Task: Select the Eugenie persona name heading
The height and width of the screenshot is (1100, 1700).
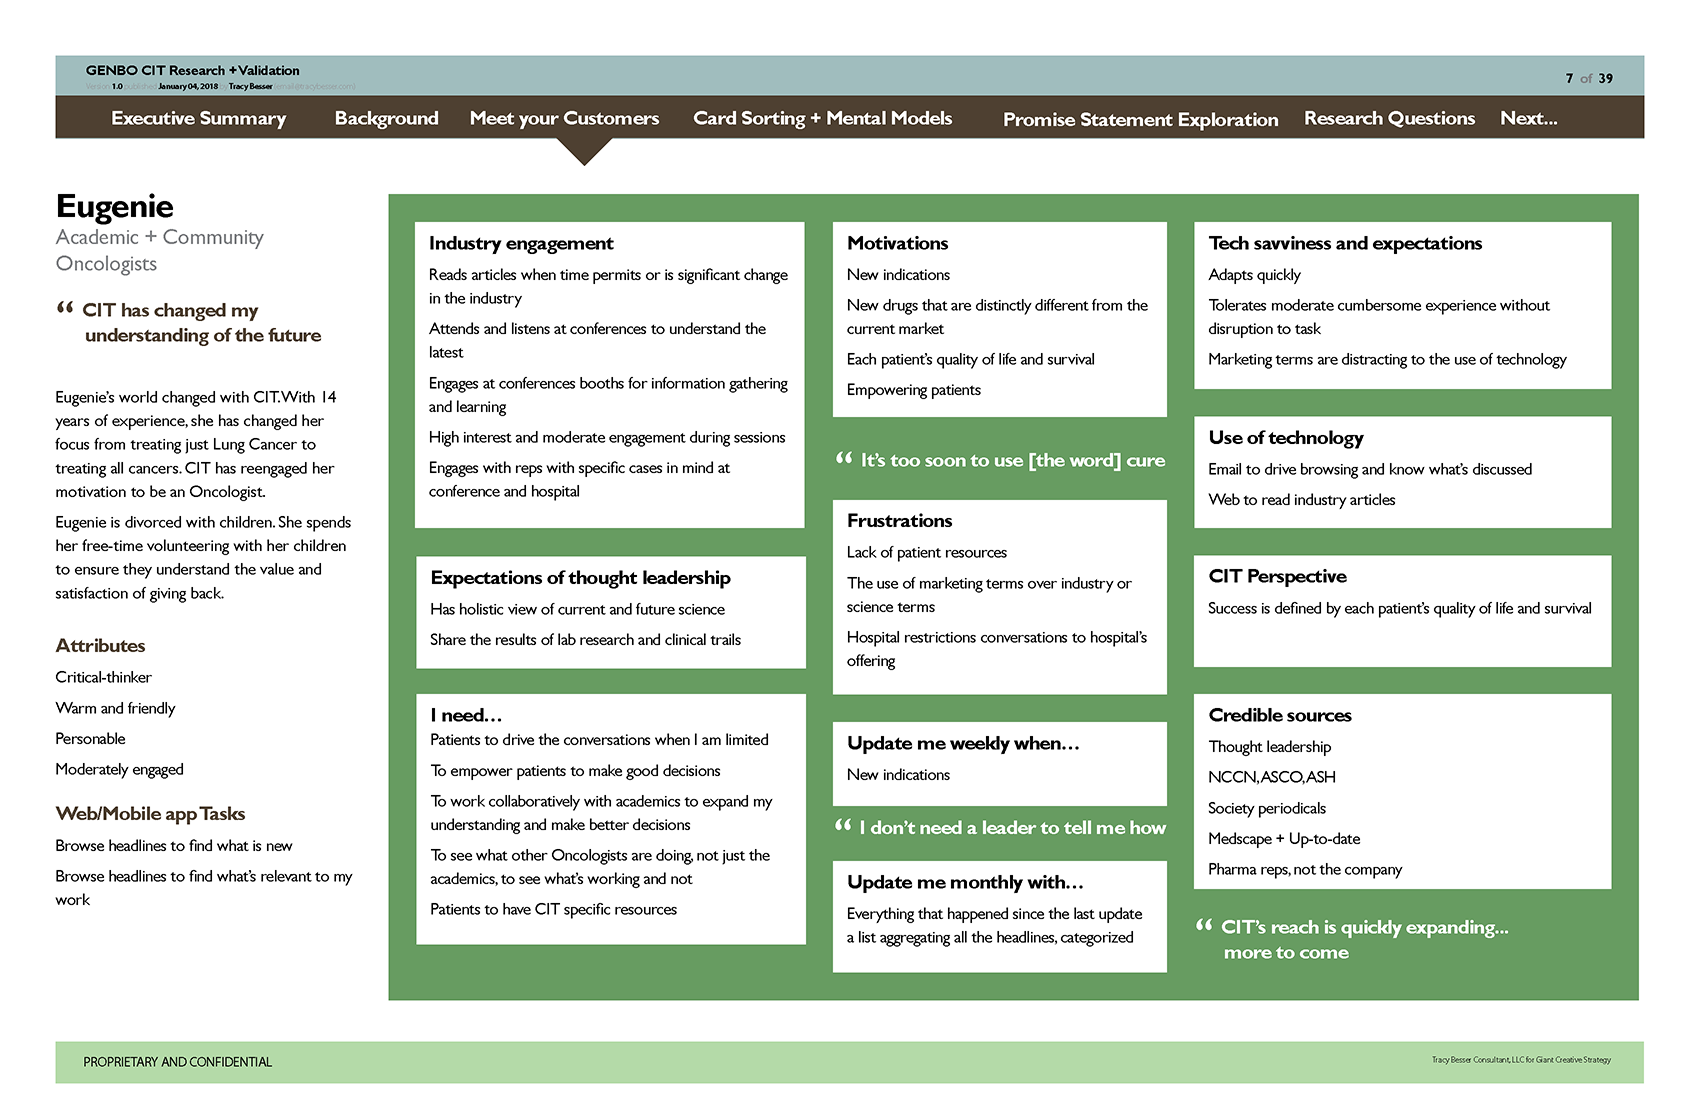Action: coord(114,206)
